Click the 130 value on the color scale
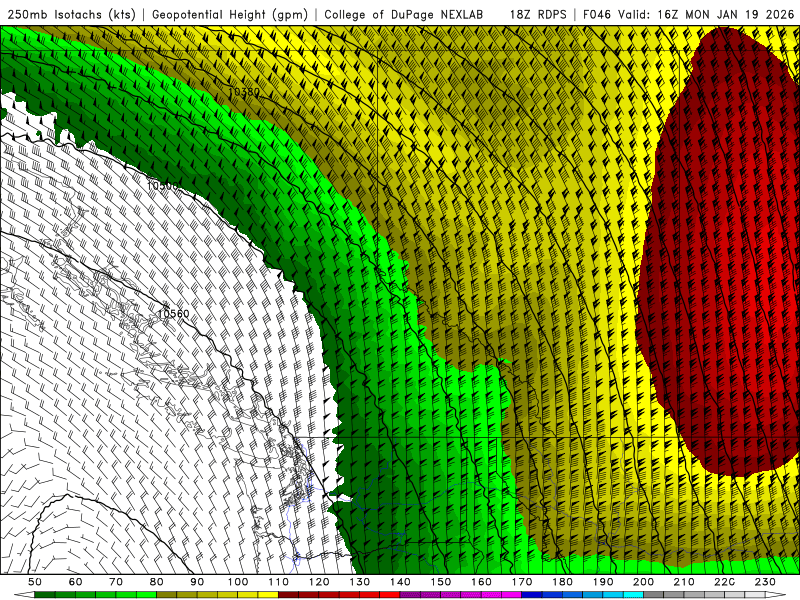This screenshot has height=600, width=800. coord(360,582)
